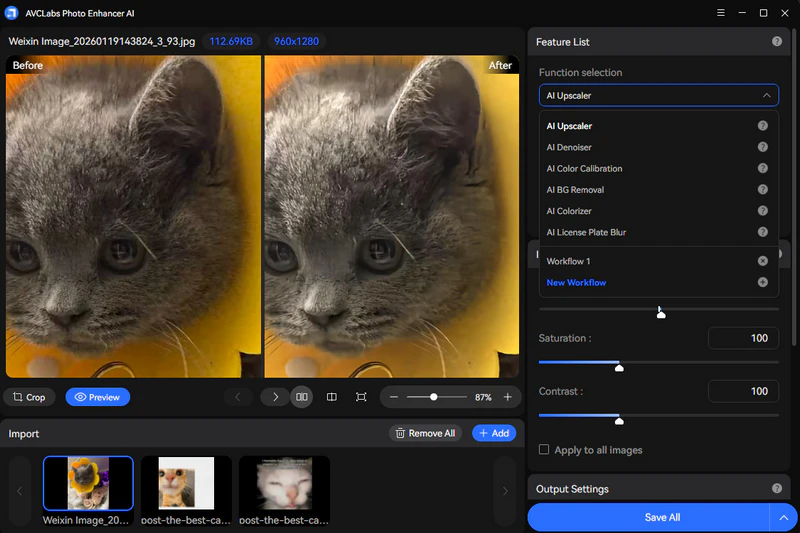Screen dimensions: 800x533
Task: Choose AI Denoiser from the list
Action: (569, 147)
